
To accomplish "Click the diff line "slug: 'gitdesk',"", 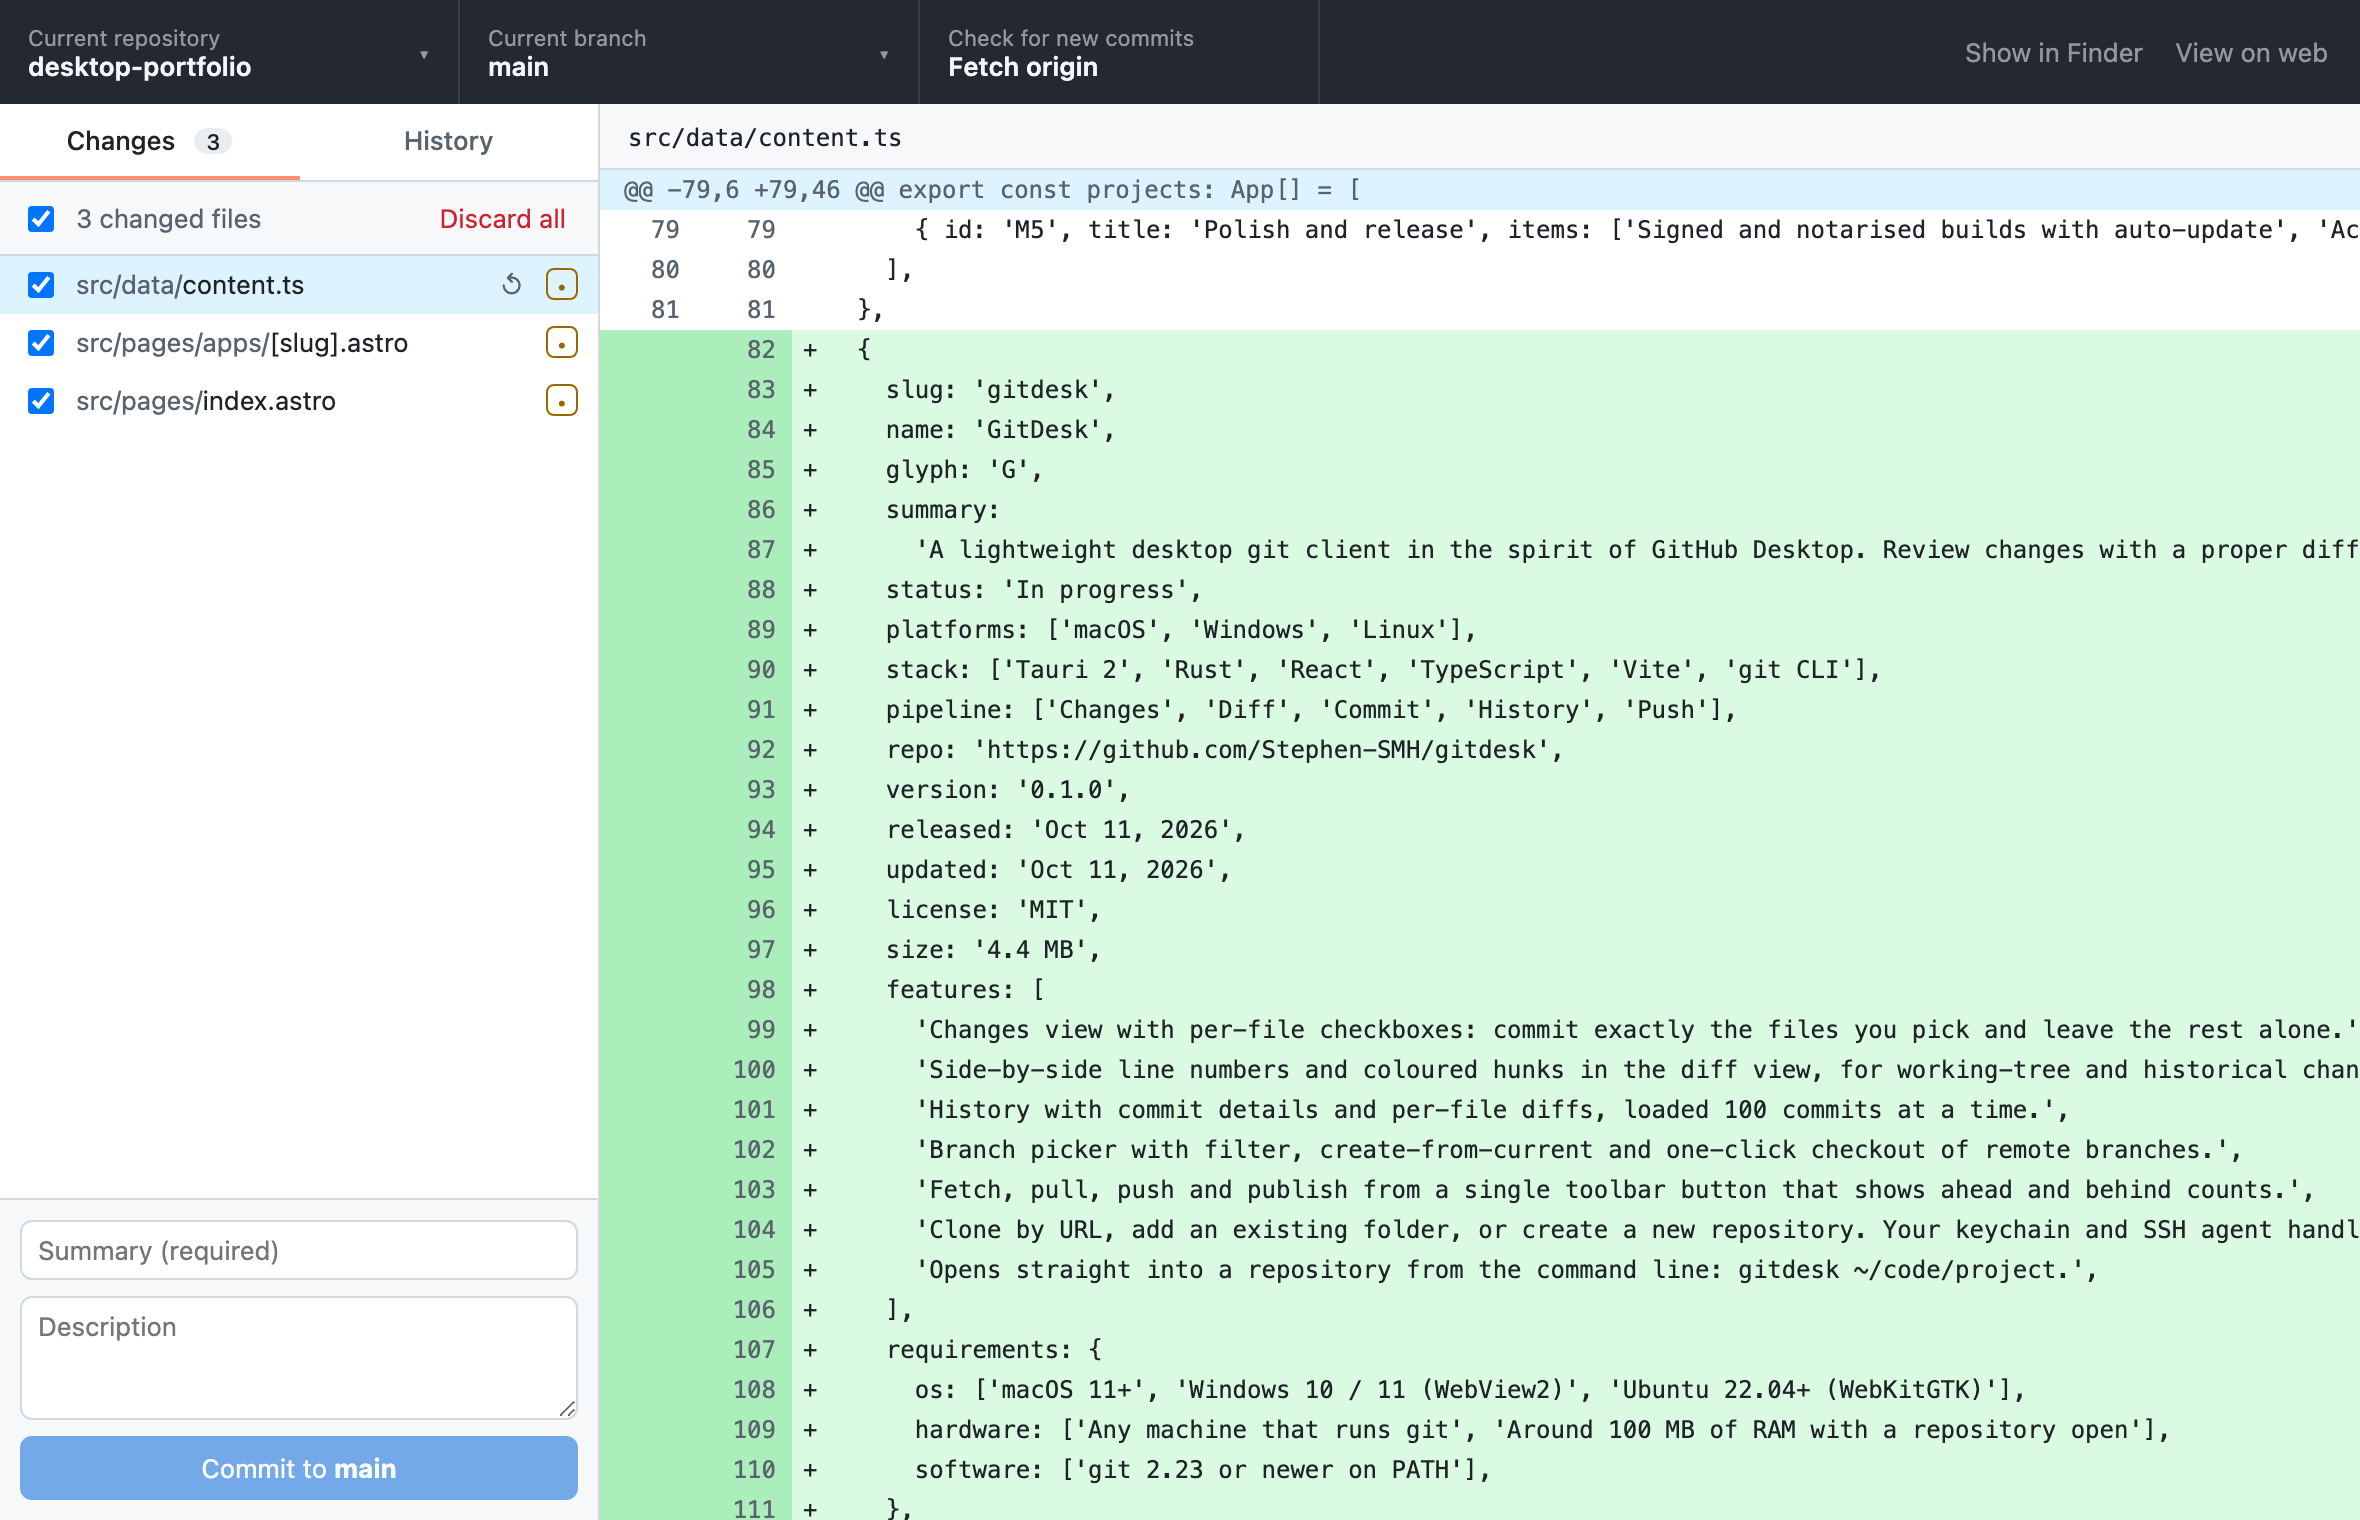I will point(1479,390).
